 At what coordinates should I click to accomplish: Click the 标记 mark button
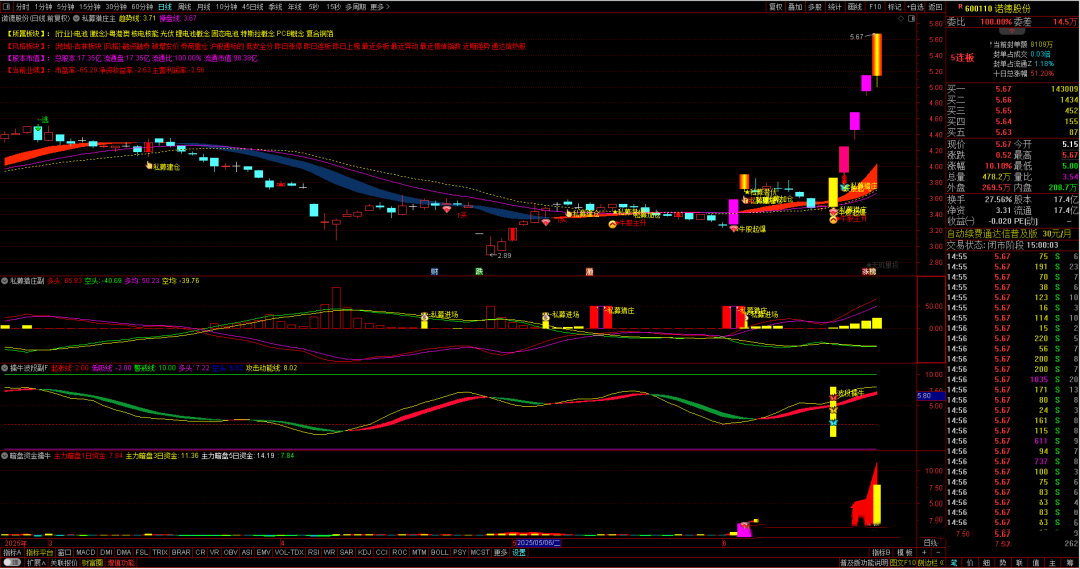tap(893, 6)
